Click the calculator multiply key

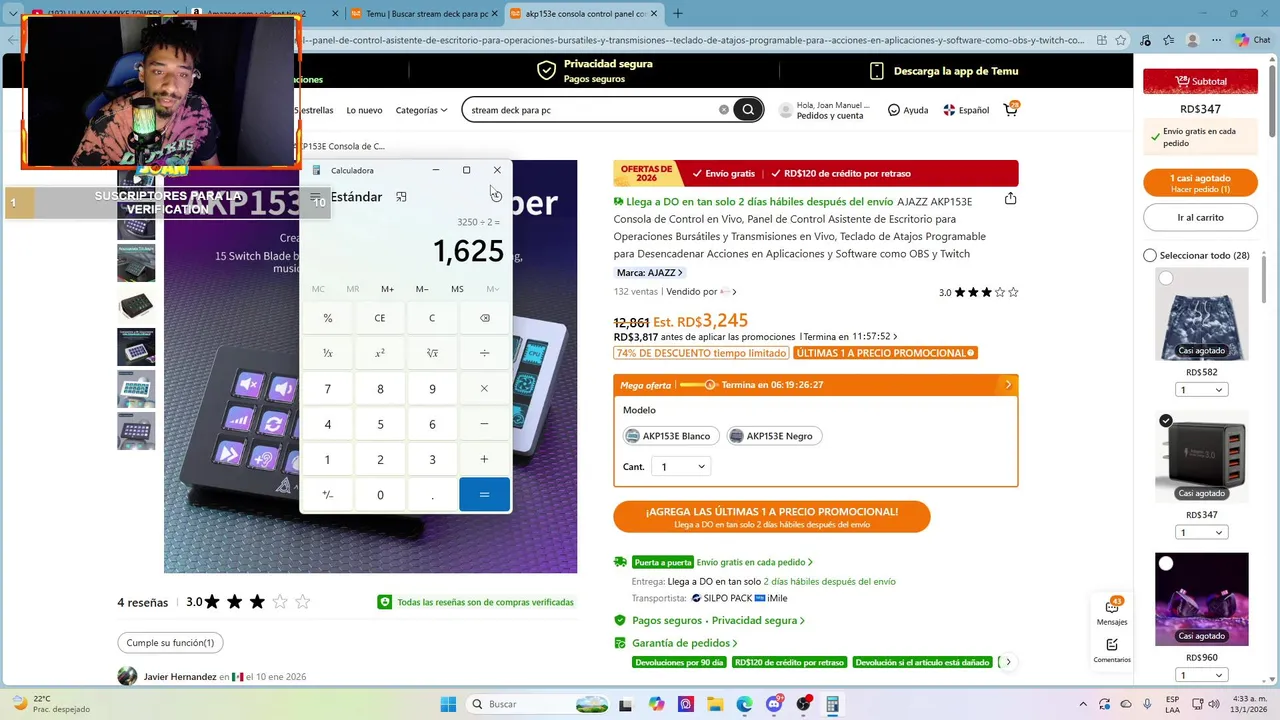coord(484,389)
